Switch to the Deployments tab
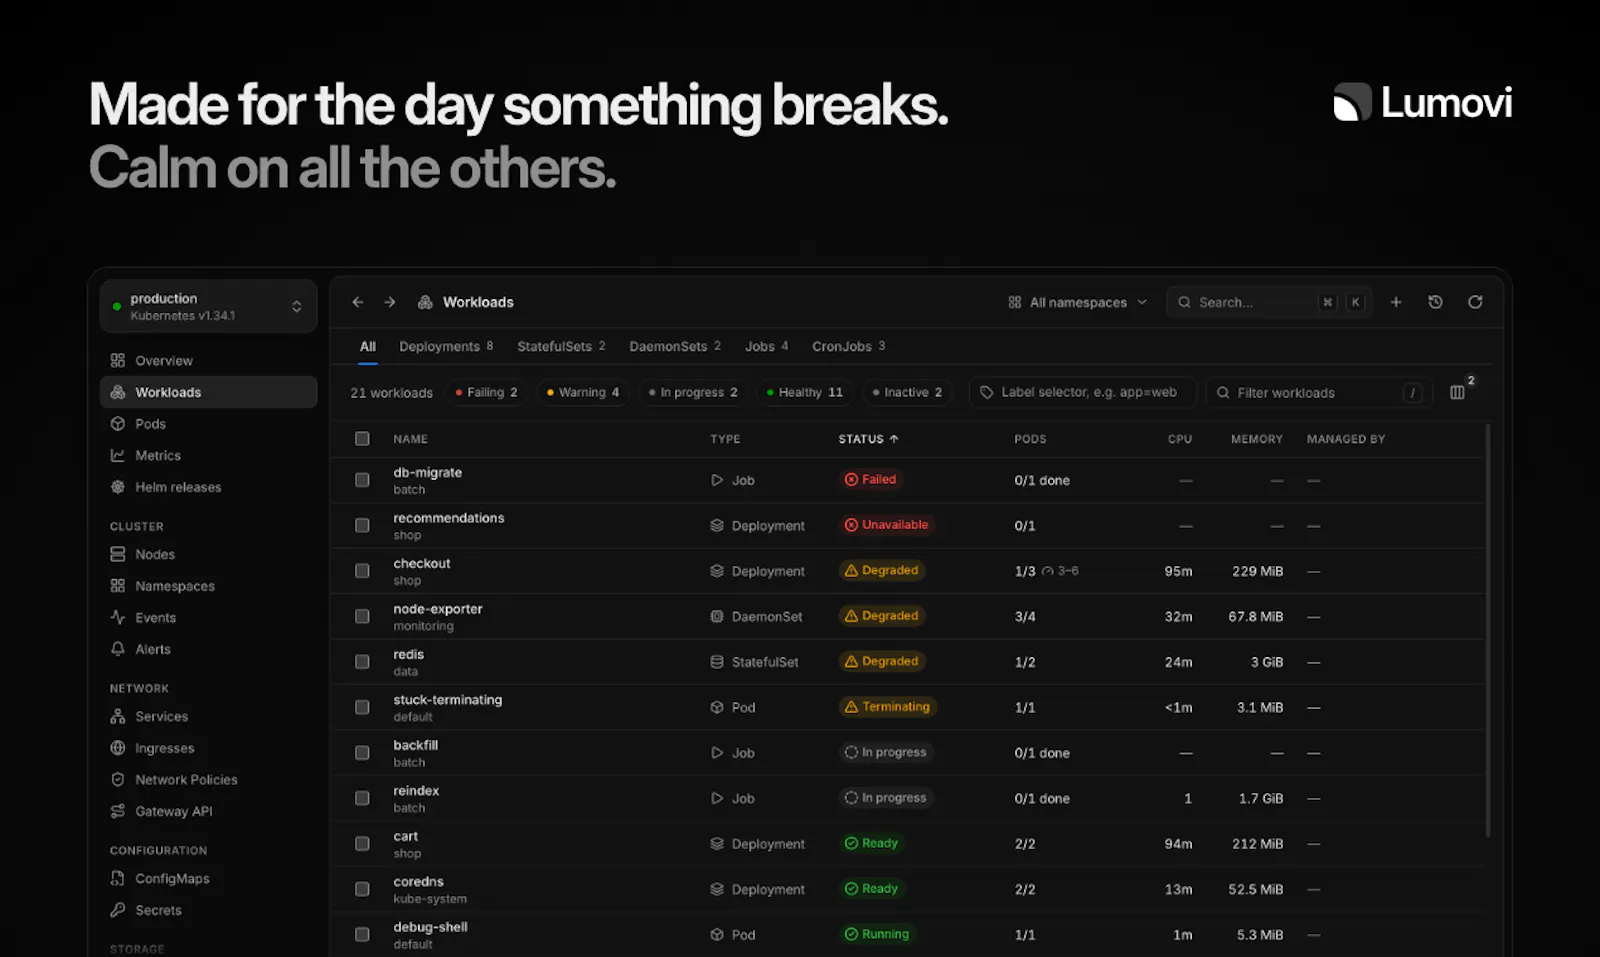Screen dimensions: 1600x957 pos(446,346)
